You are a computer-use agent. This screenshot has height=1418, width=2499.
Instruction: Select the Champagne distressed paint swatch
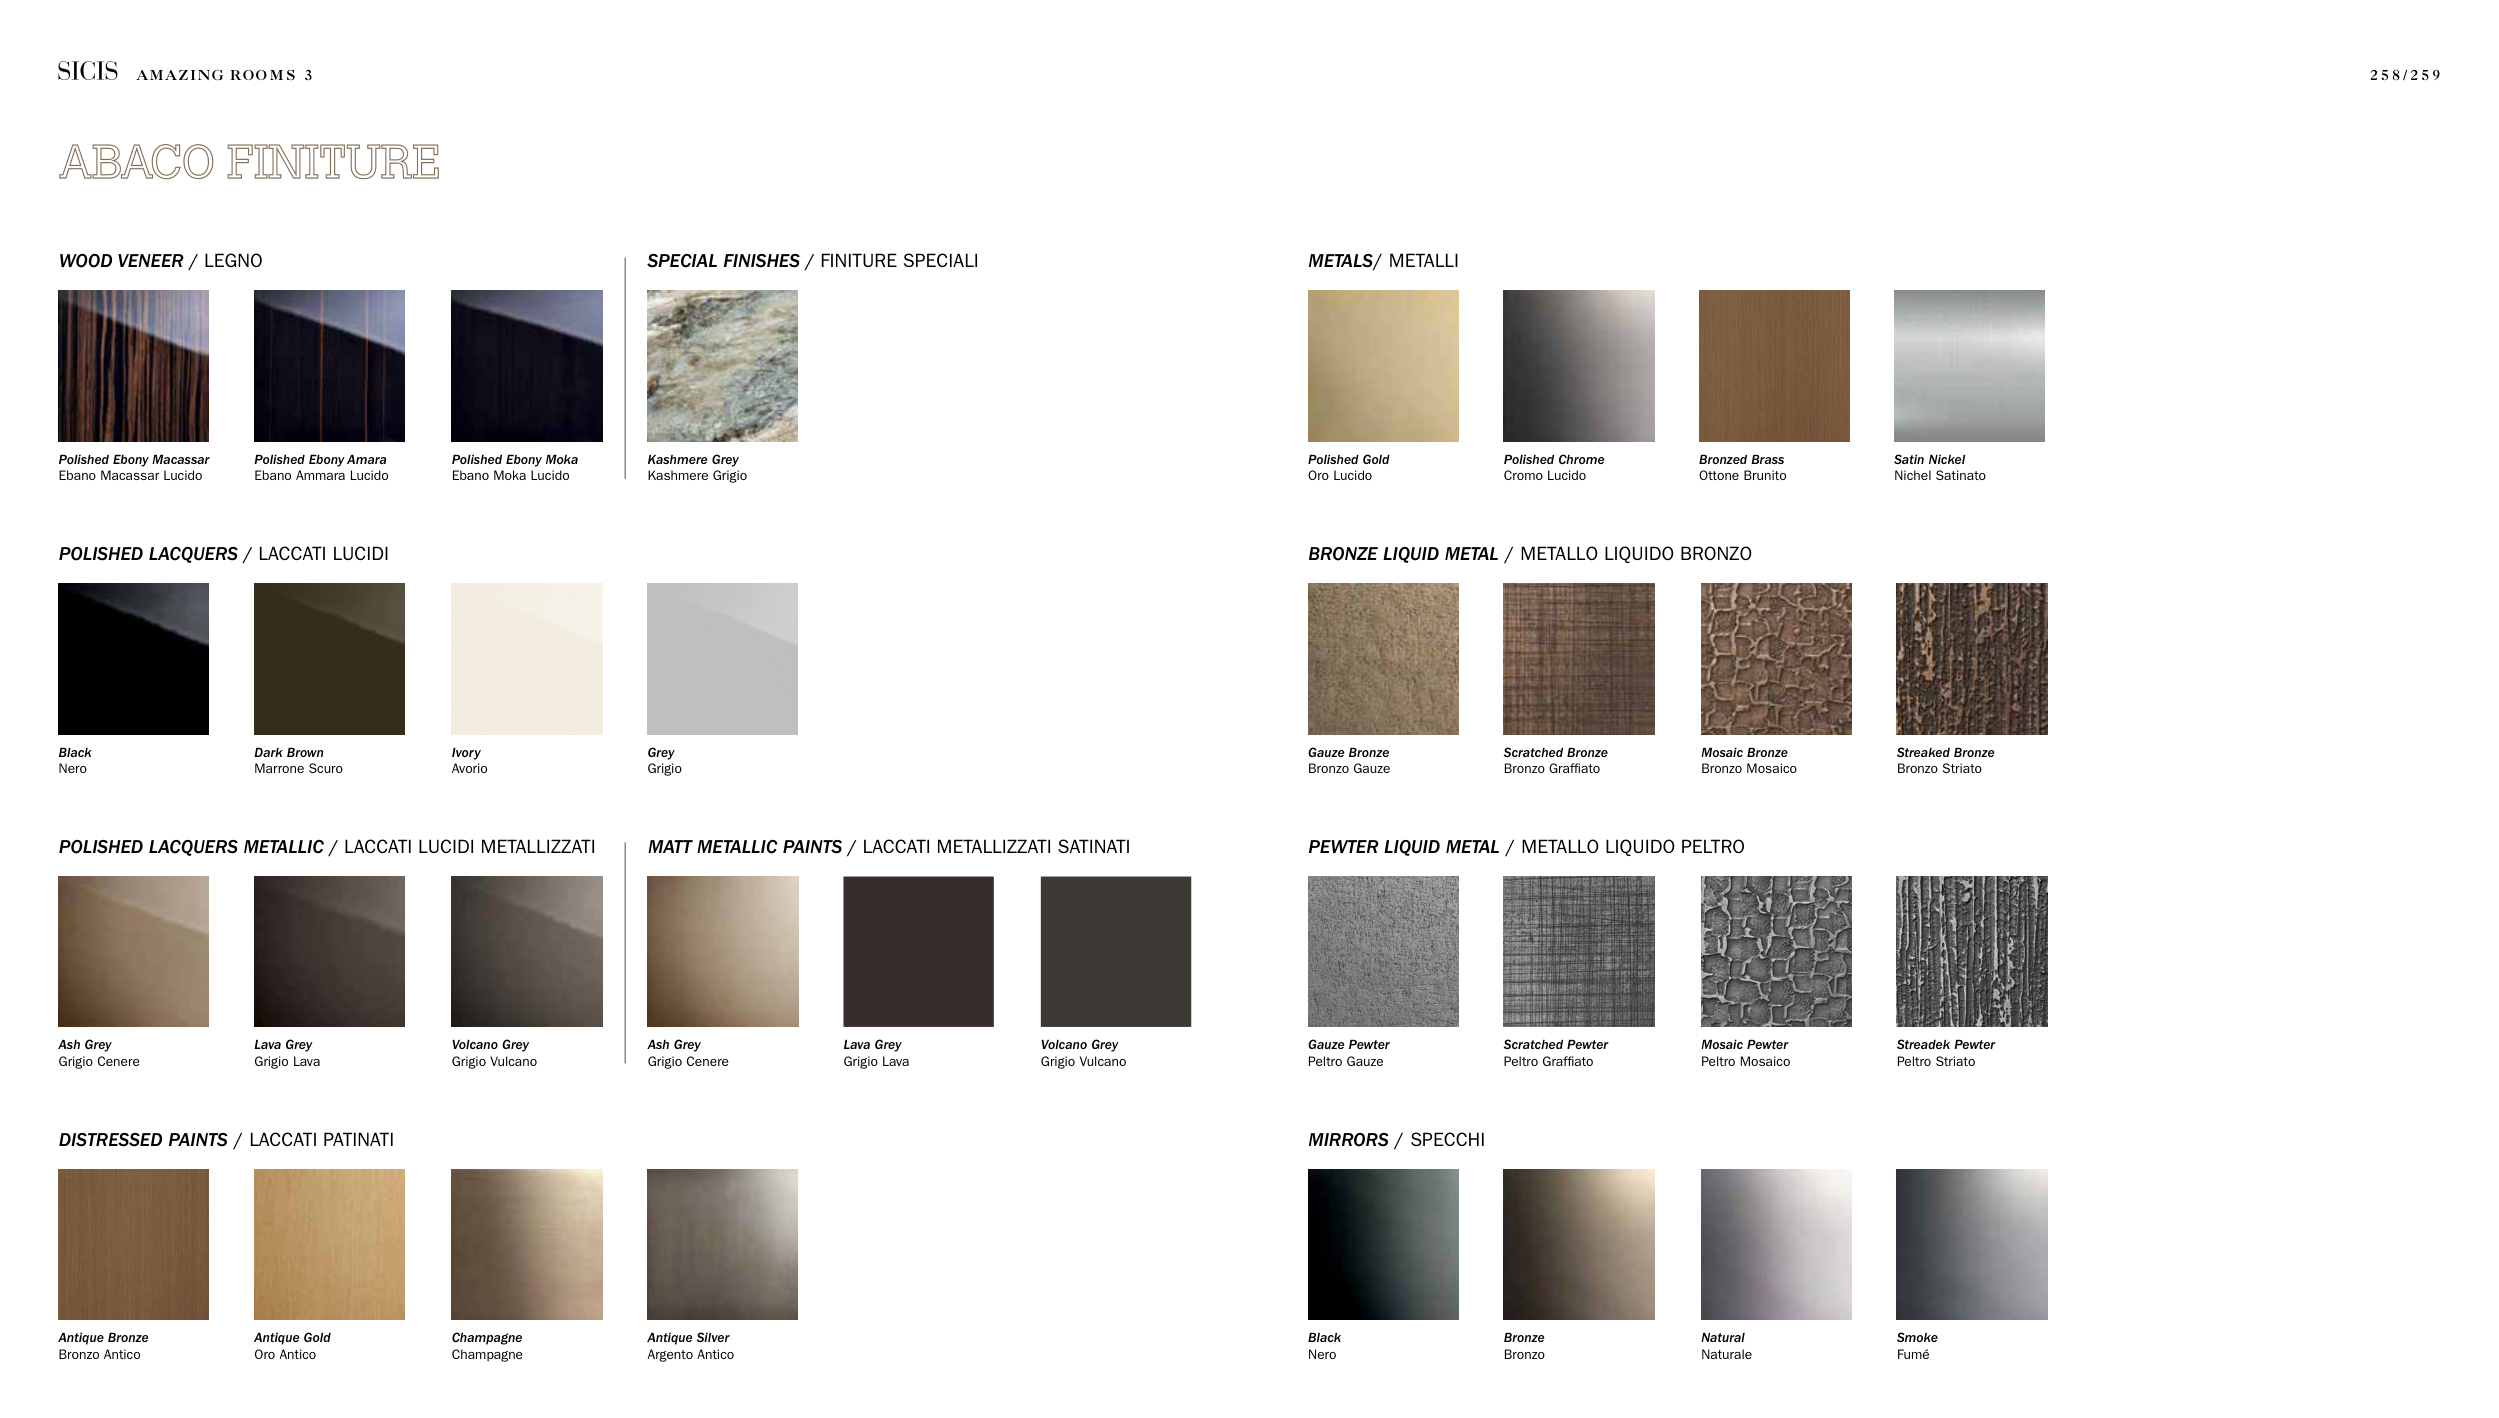tap(526, 1244)
